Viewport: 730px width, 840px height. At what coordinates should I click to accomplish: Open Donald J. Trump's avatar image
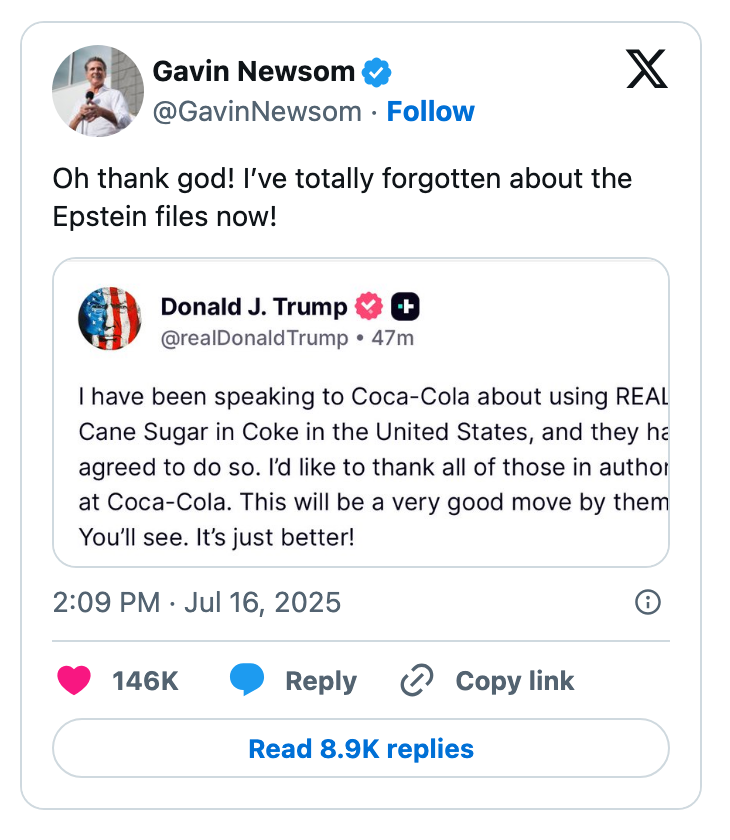point(109,319)
